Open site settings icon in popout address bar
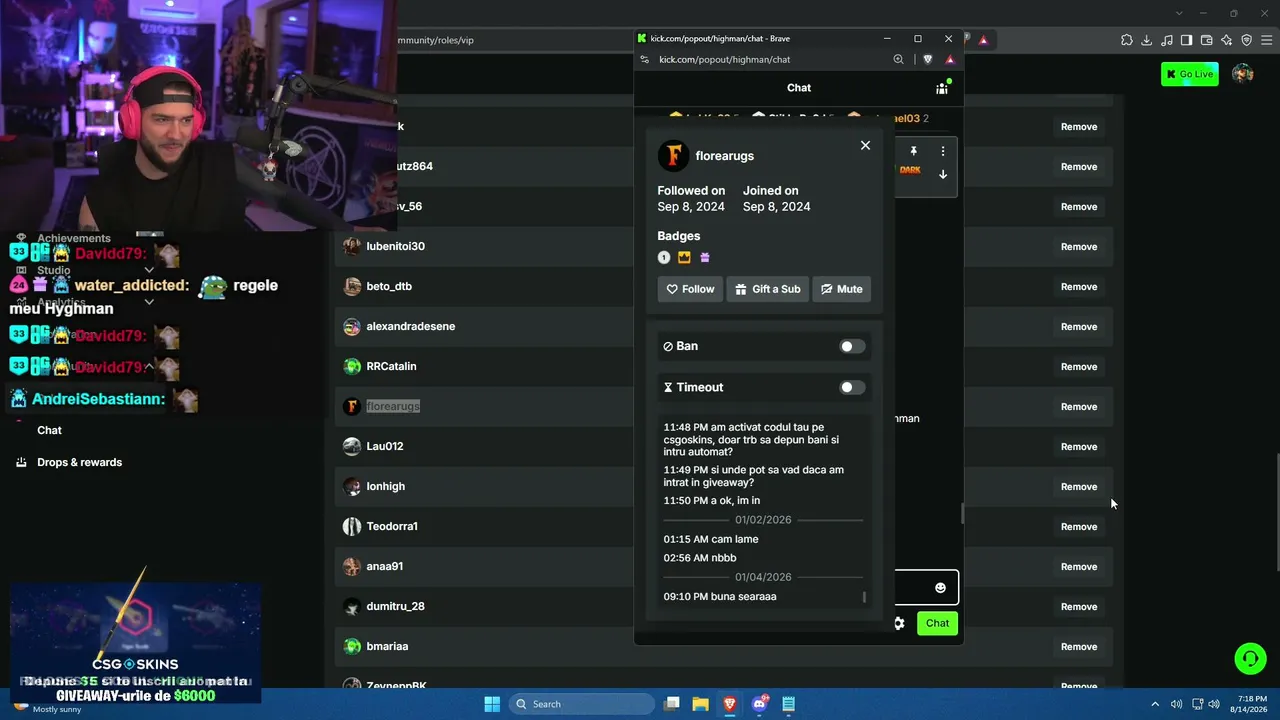The image size is (1280, 720). tap(645, 60)
